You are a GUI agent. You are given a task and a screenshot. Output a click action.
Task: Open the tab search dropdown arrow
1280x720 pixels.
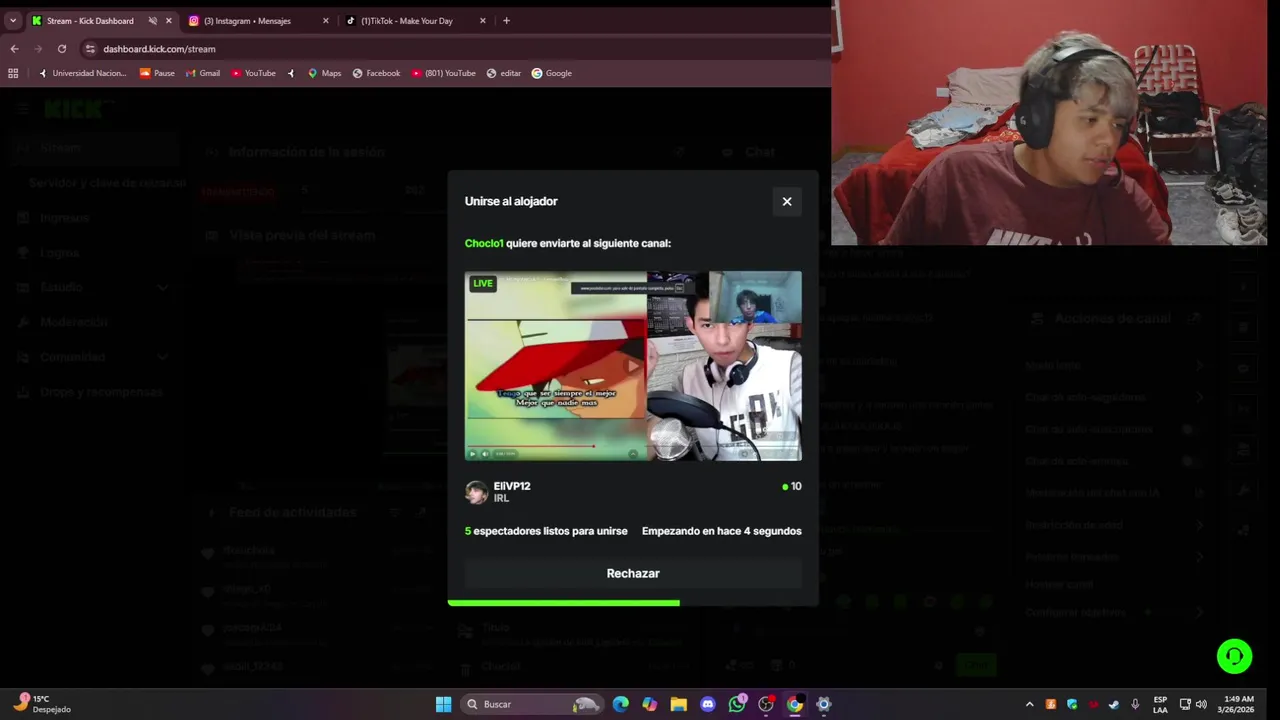pos(13,20)
